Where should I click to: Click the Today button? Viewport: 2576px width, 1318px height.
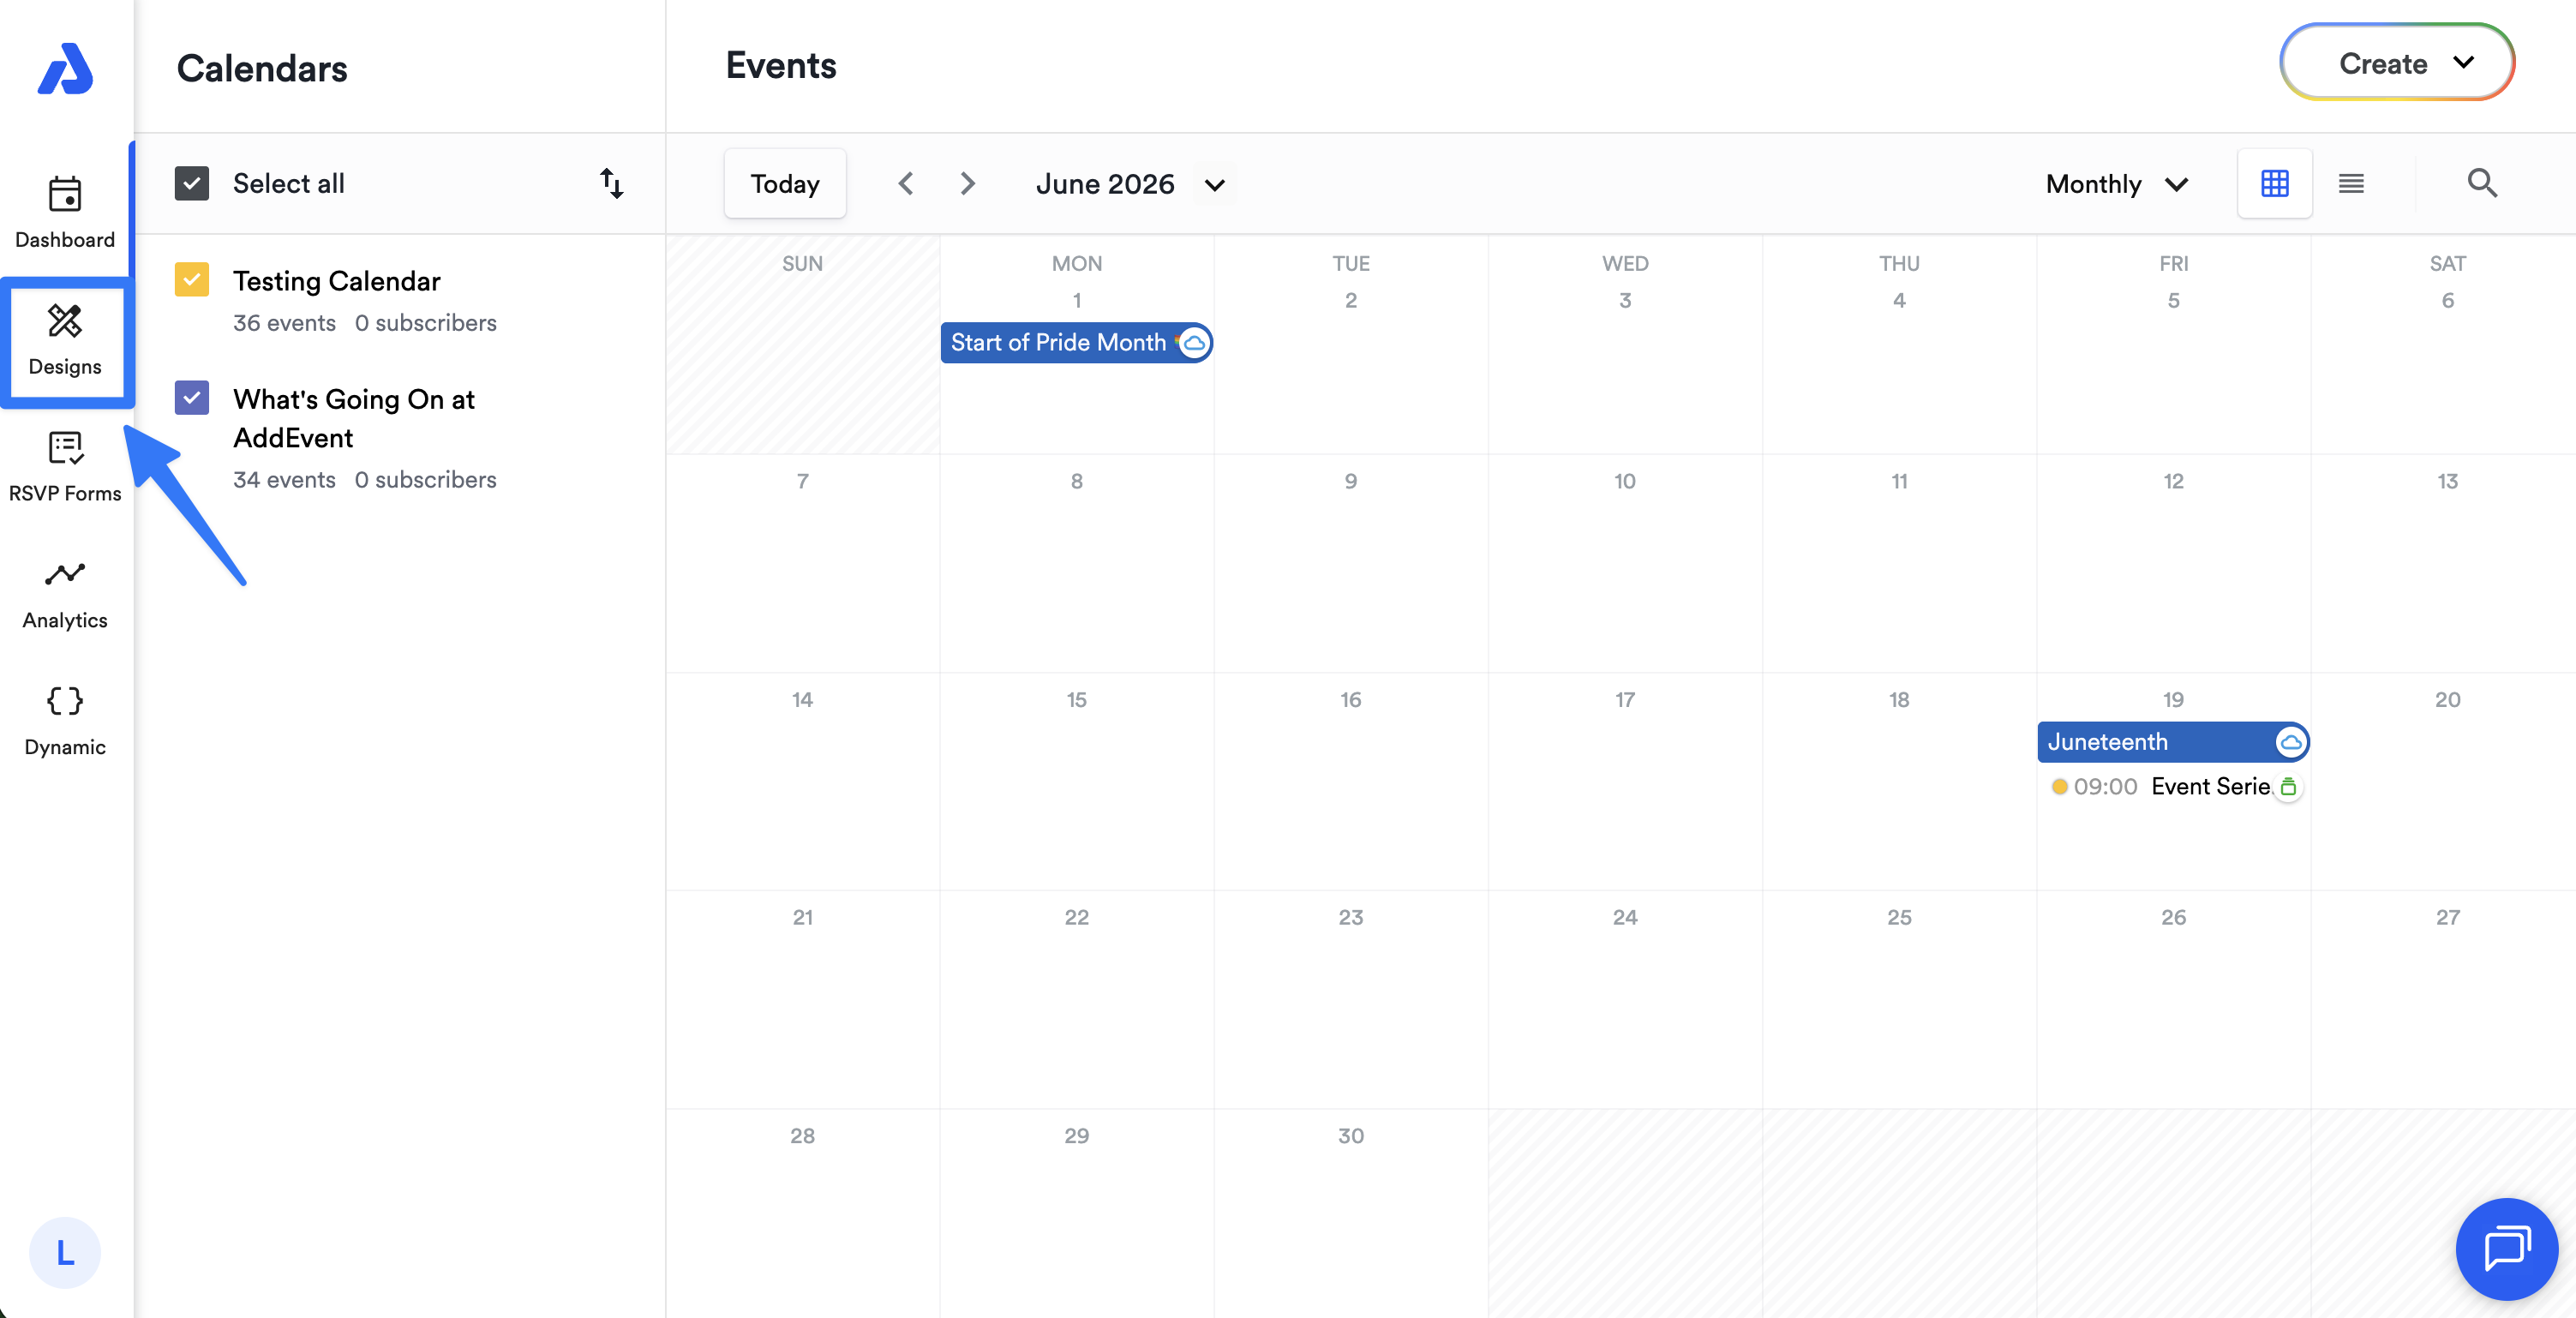click(785, 184)
